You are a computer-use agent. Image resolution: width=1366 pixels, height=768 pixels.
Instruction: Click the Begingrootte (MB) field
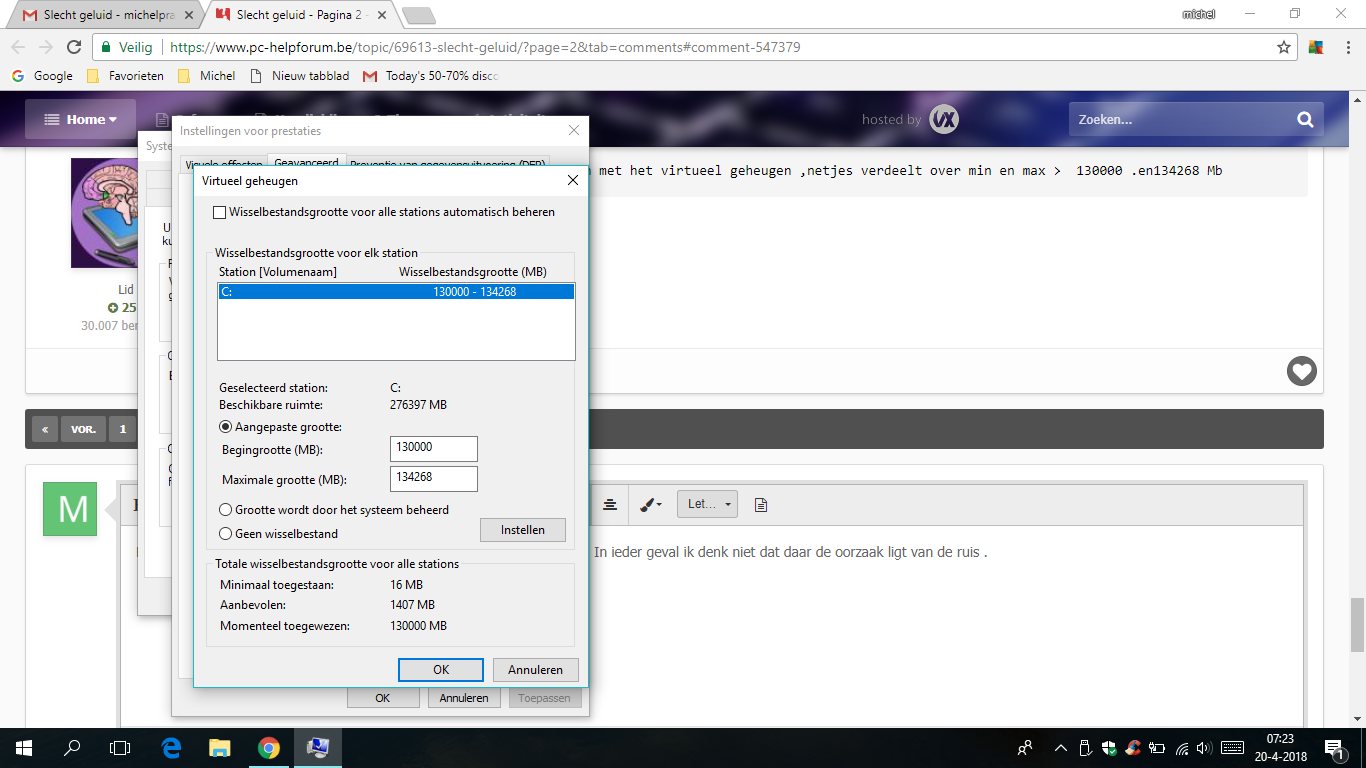pyautogui.click(x=433, y=448)
